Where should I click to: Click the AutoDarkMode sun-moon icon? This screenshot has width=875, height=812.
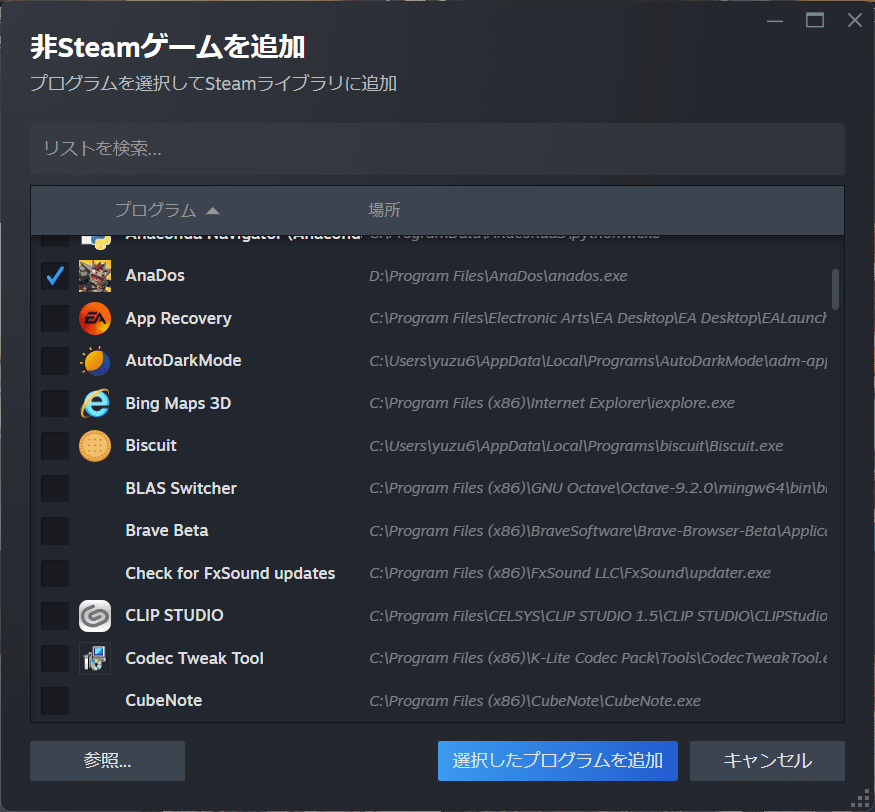click(x=95, y=361)
